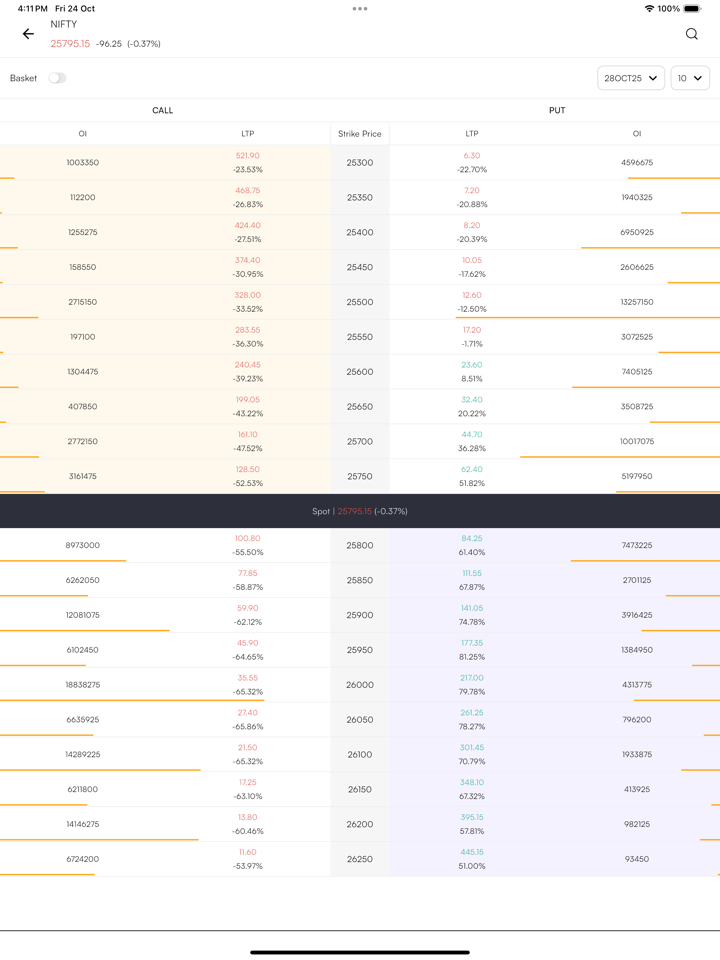Tap the back arrow icon
Image resolution: width=720 pixels, height=960 pixels.
click(28, 34)
